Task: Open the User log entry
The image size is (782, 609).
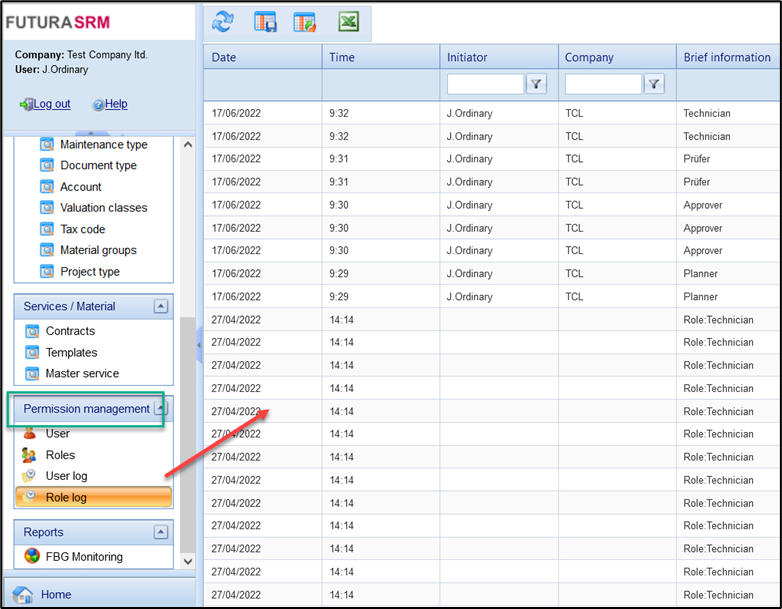Action: pyautogui.click(x=66, y=476)
